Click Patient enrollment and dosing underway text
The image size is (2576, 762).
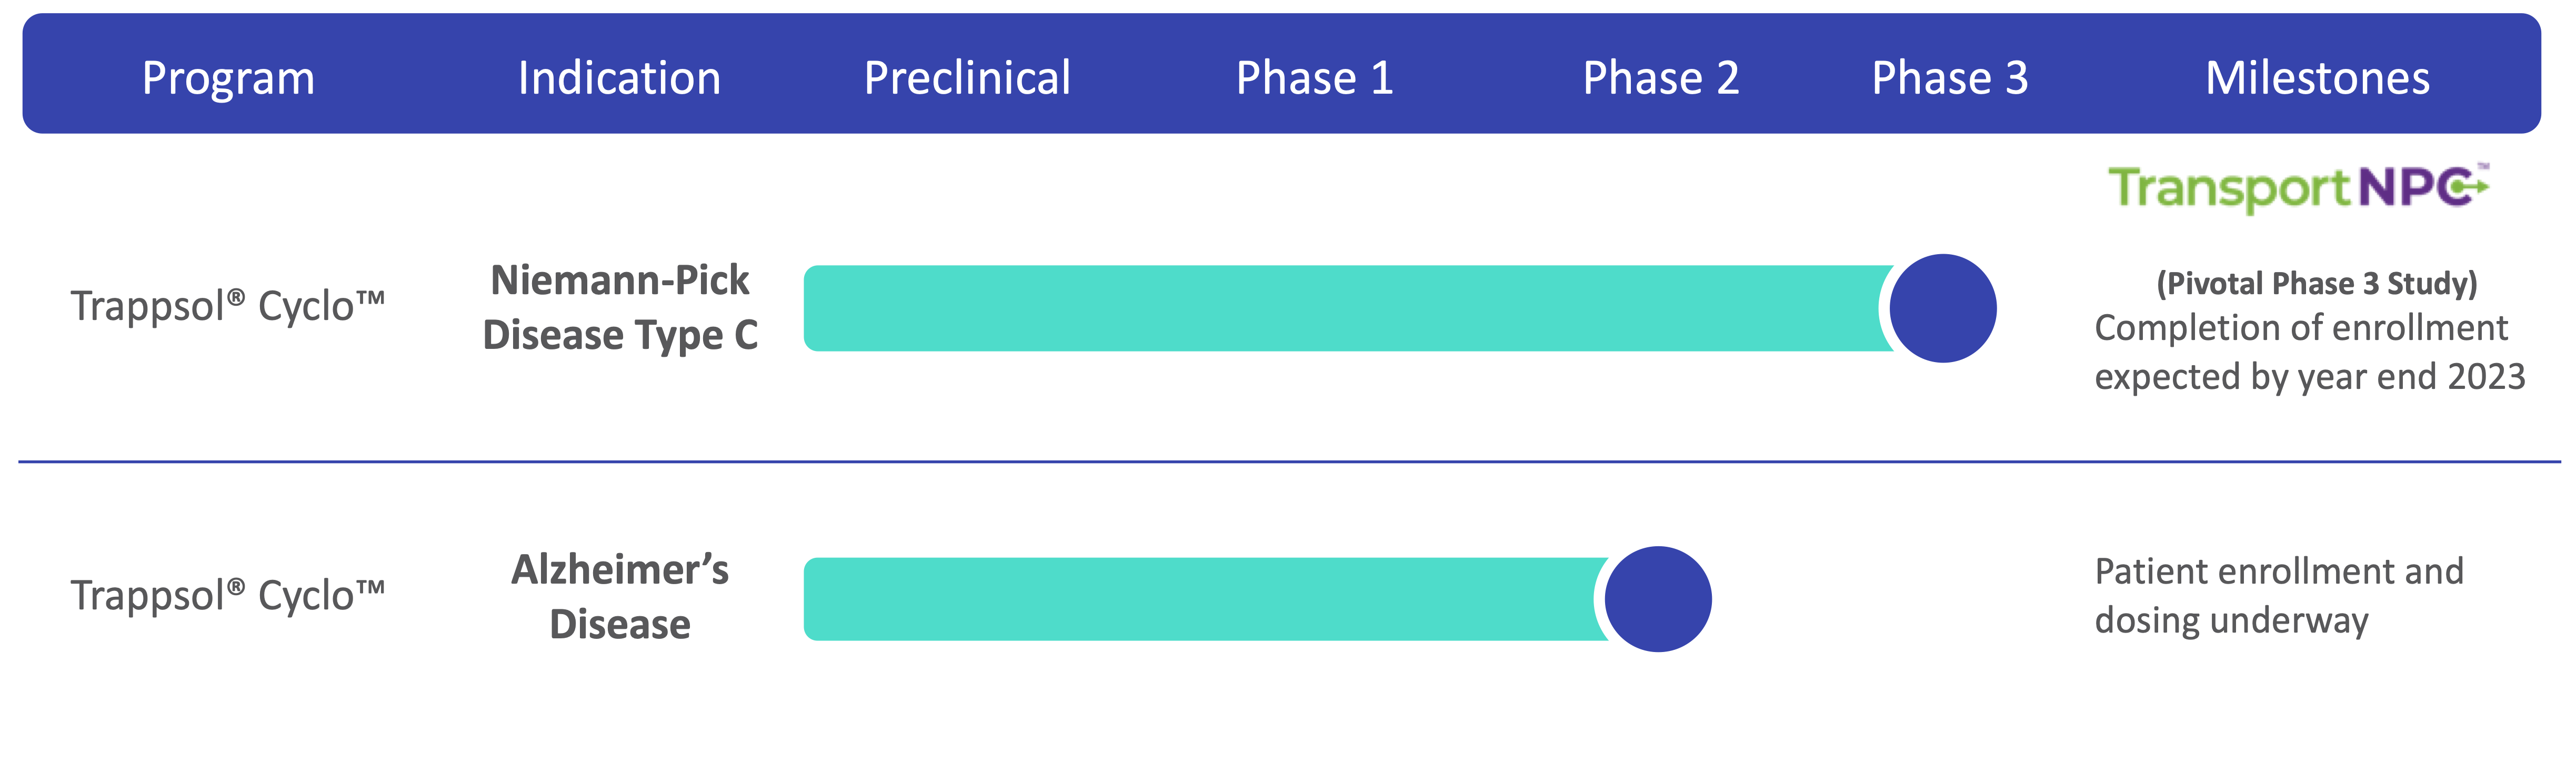tap(2279, 596)
